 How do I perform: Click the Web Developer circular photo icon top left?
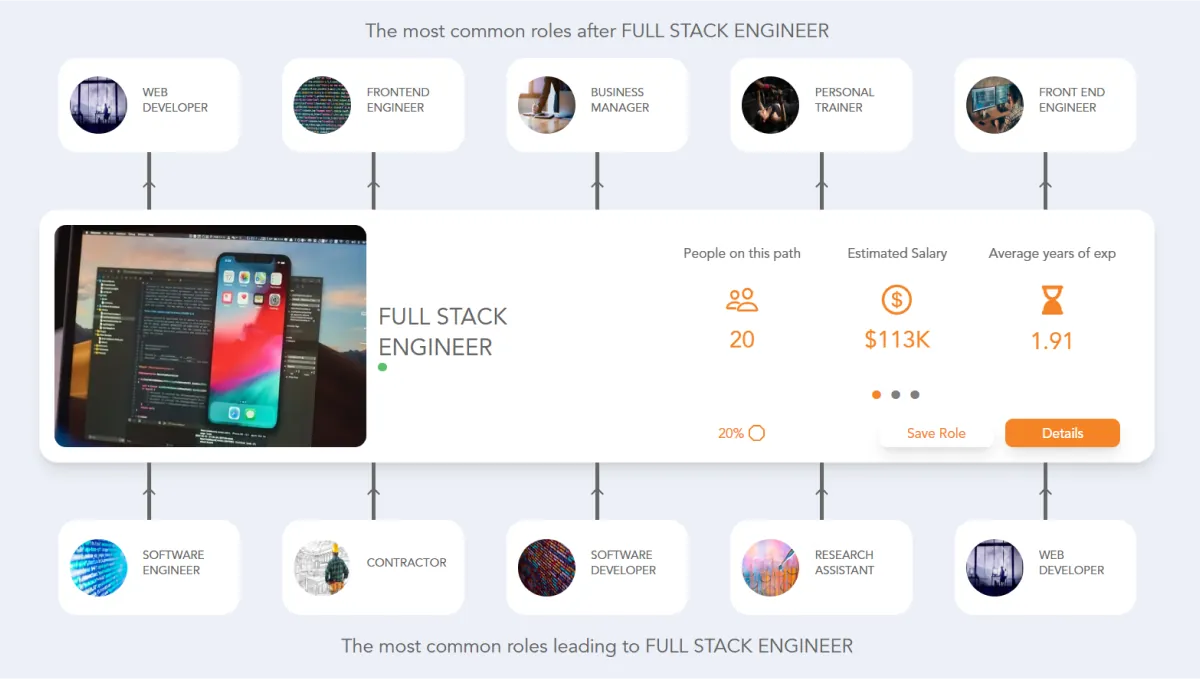[99, 104]
